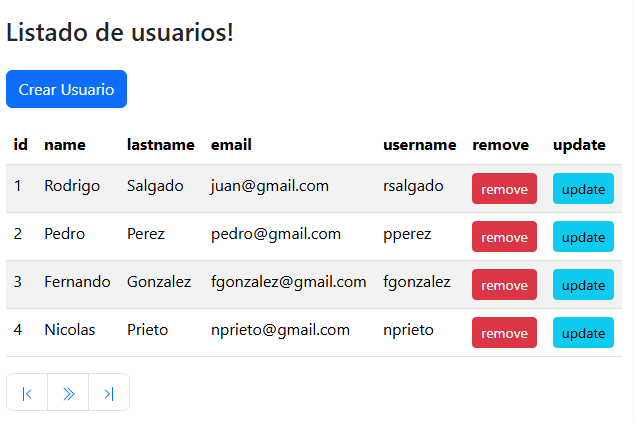This screenshot has width=637, height=427.
Task: Click the Crear Usuario button
Action: click(x=66, y=89)
